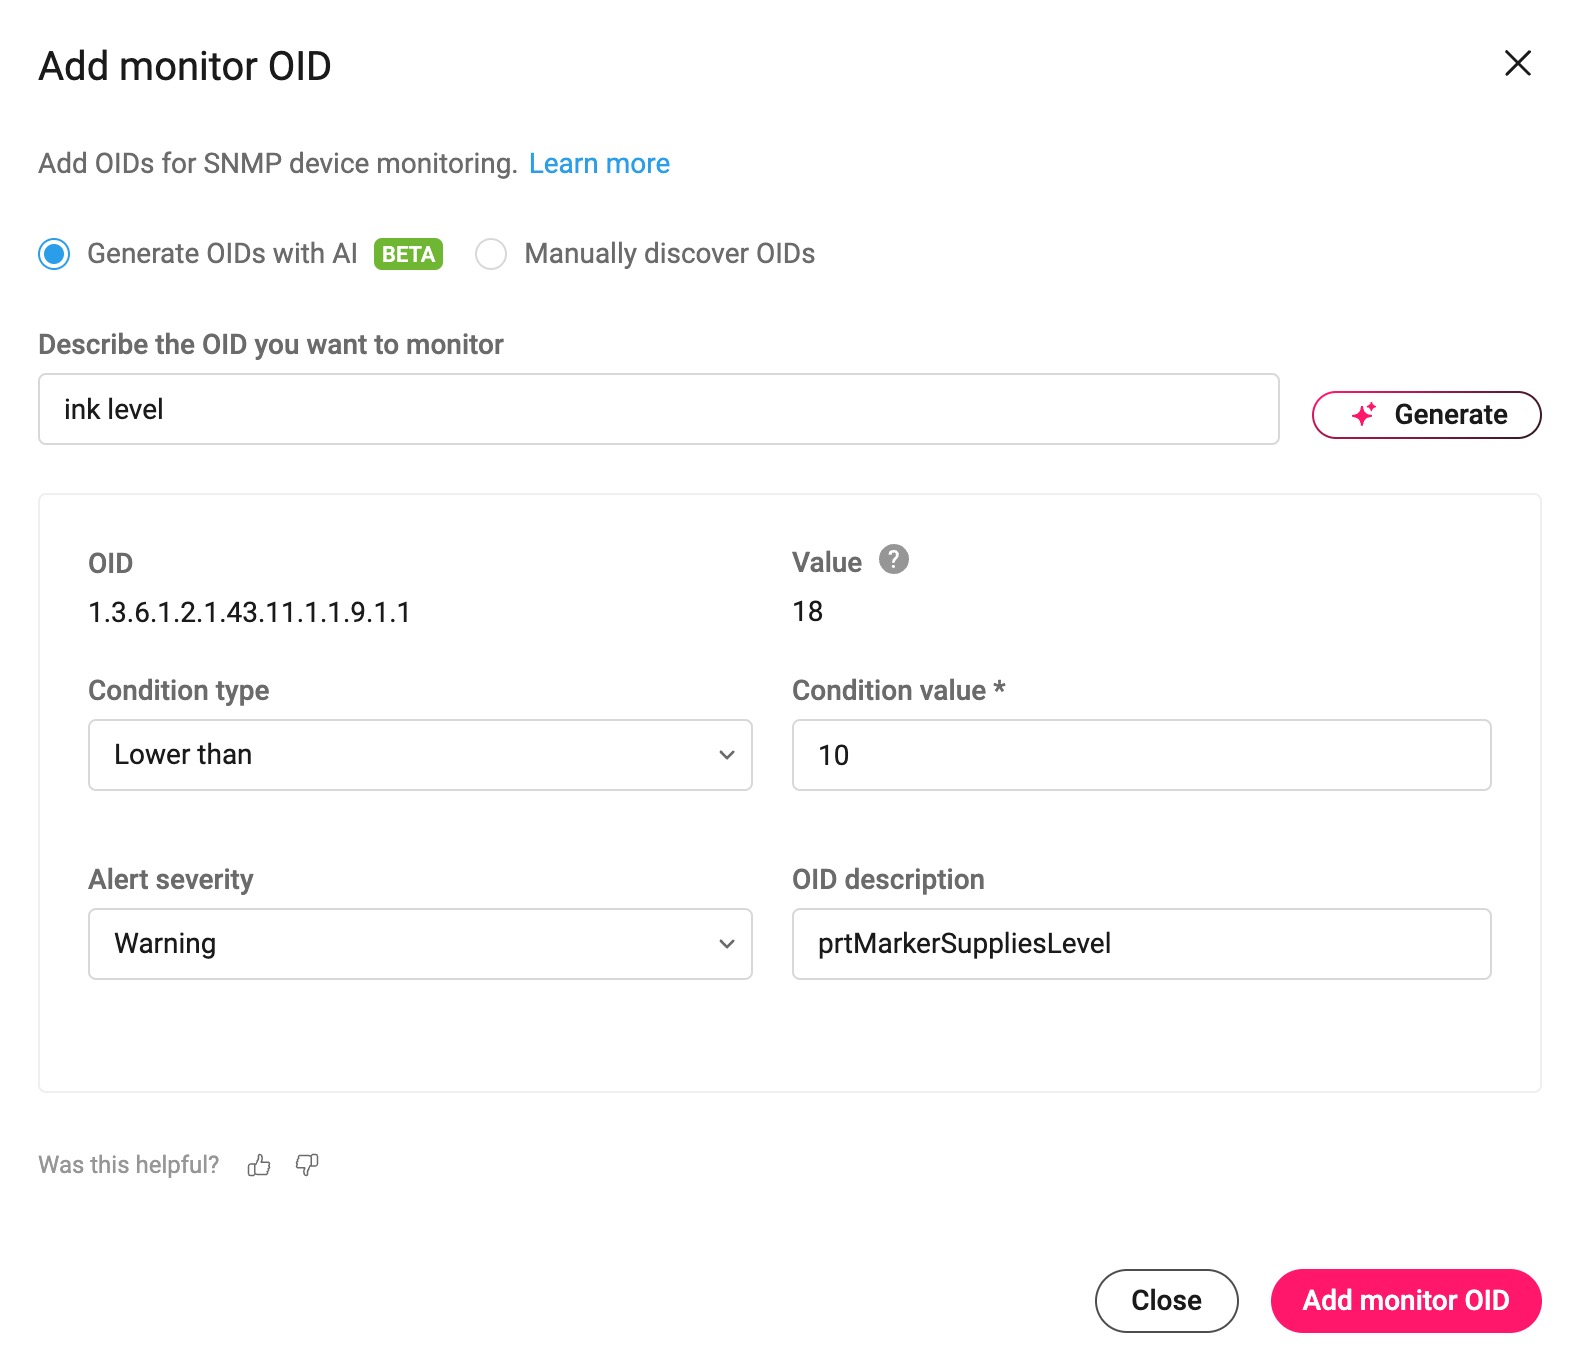
Task: Click the 'Alert severity' label
Action: 170,879
